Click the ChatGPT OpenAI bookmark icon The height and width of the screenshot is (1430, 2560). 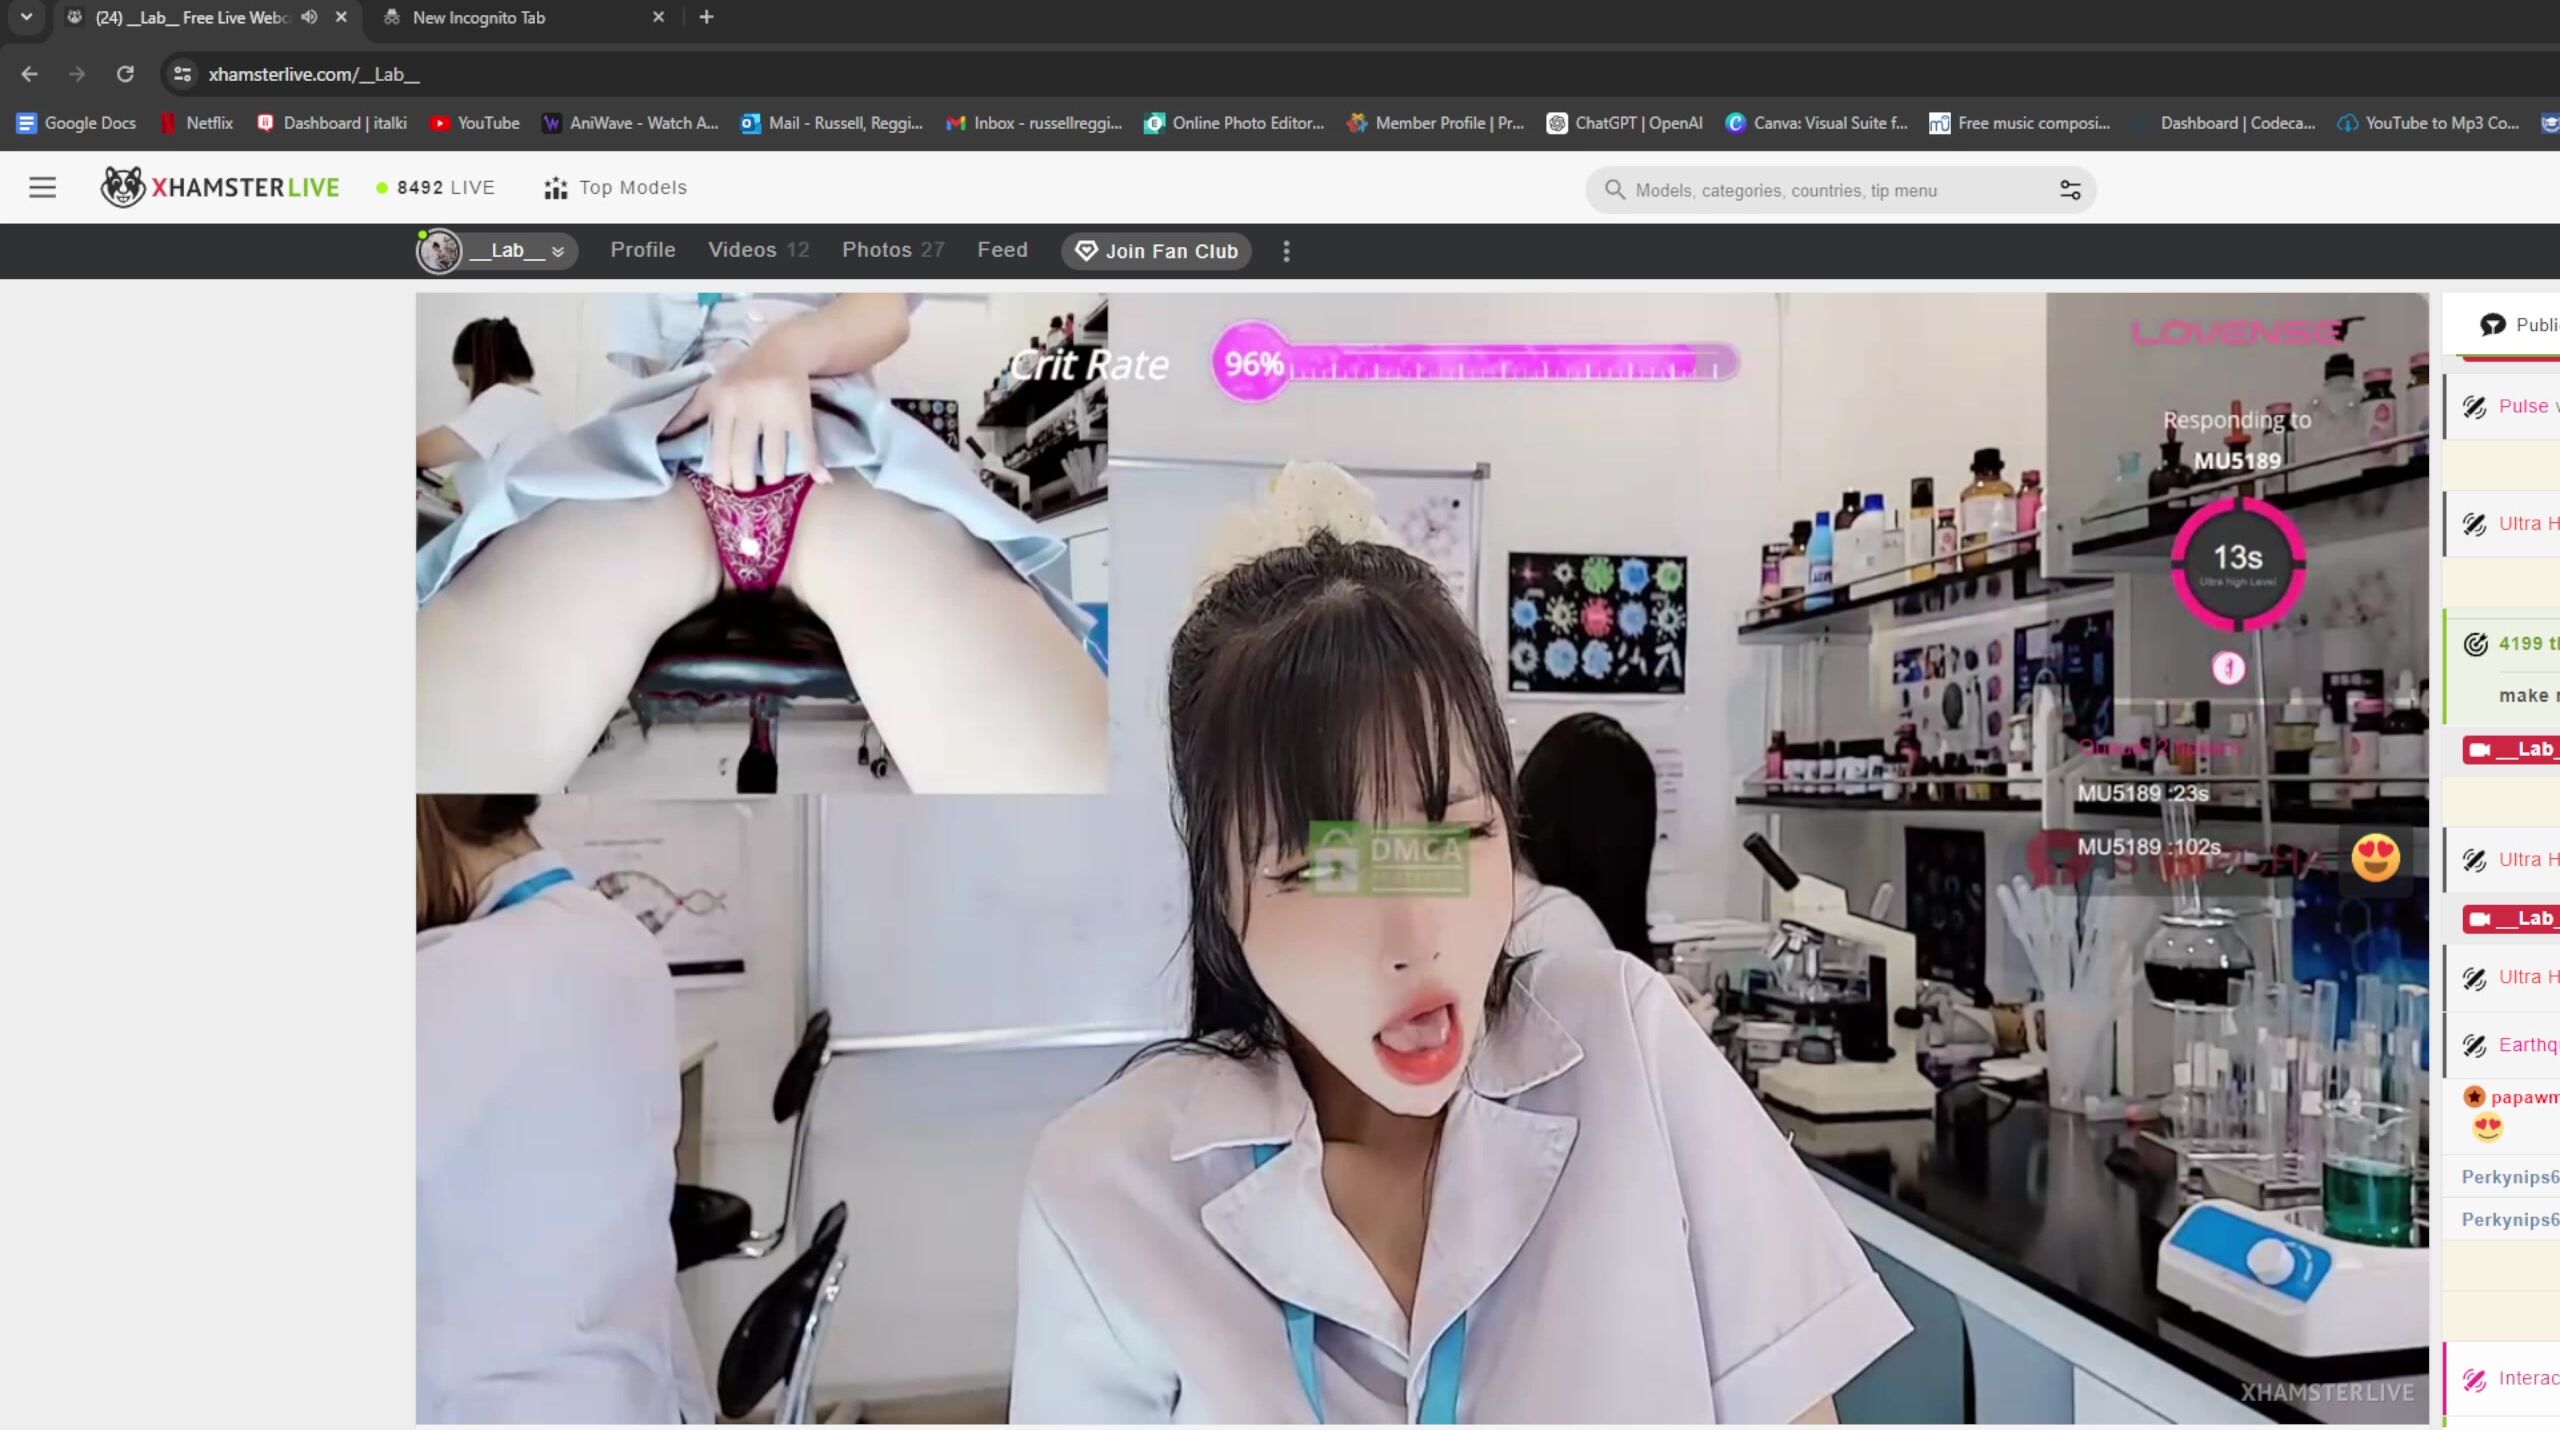tap(1557, 122)
